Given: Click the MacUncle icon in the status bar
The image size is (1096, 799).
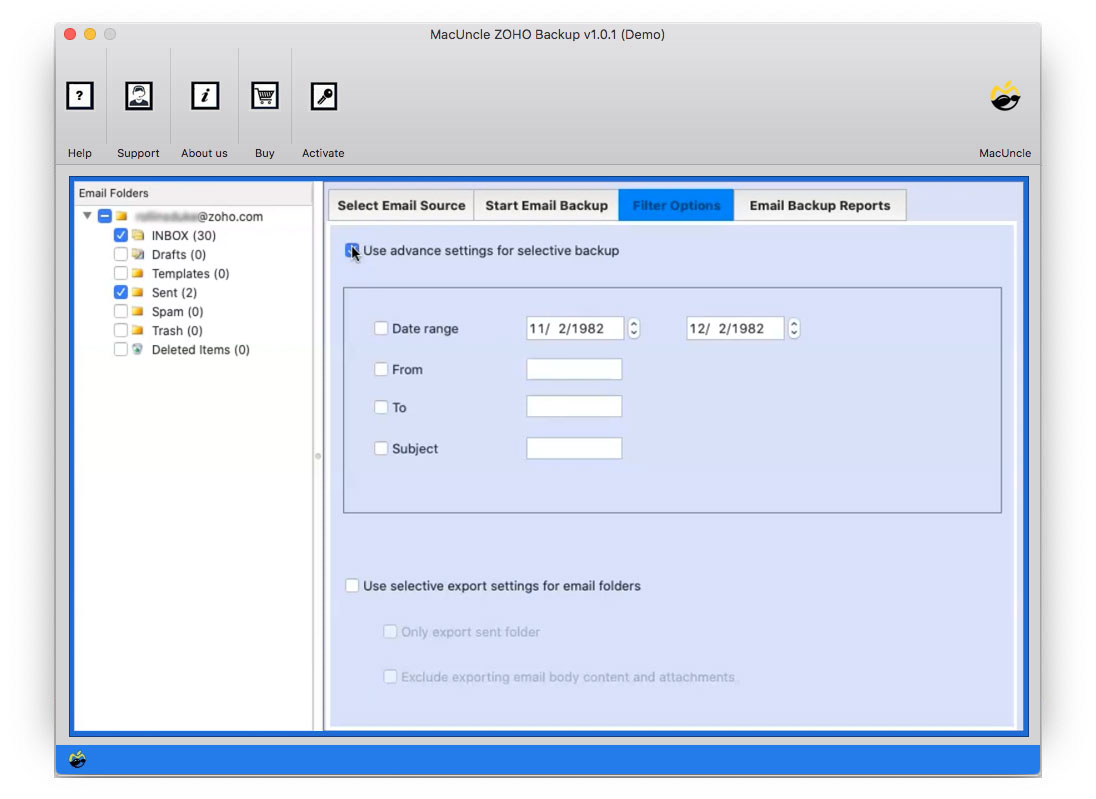Looking at the screenshot, I should 79,760.
